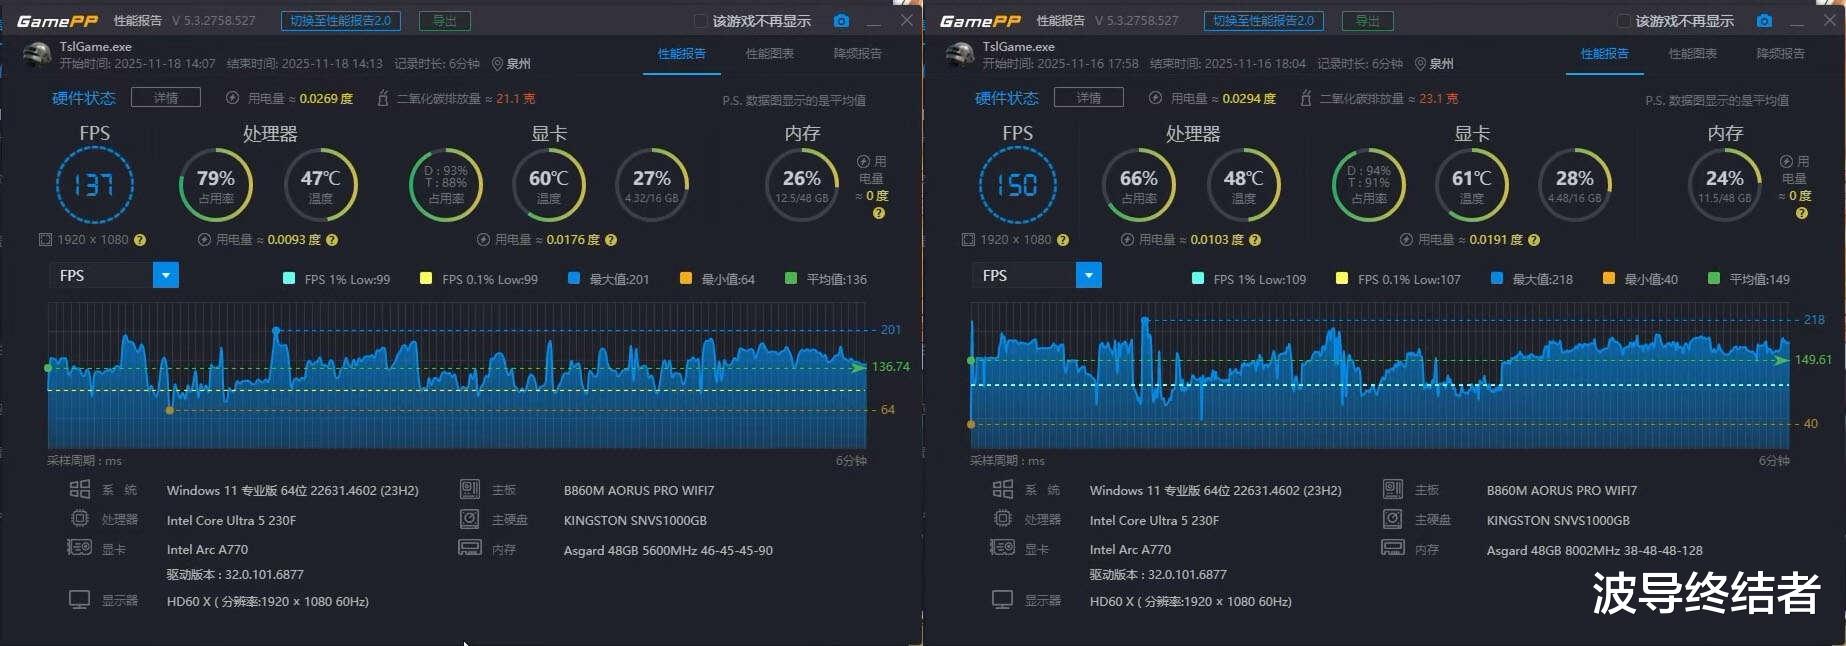
Task: Click the 150 FPS gauge in right window
Action: 1017,185
